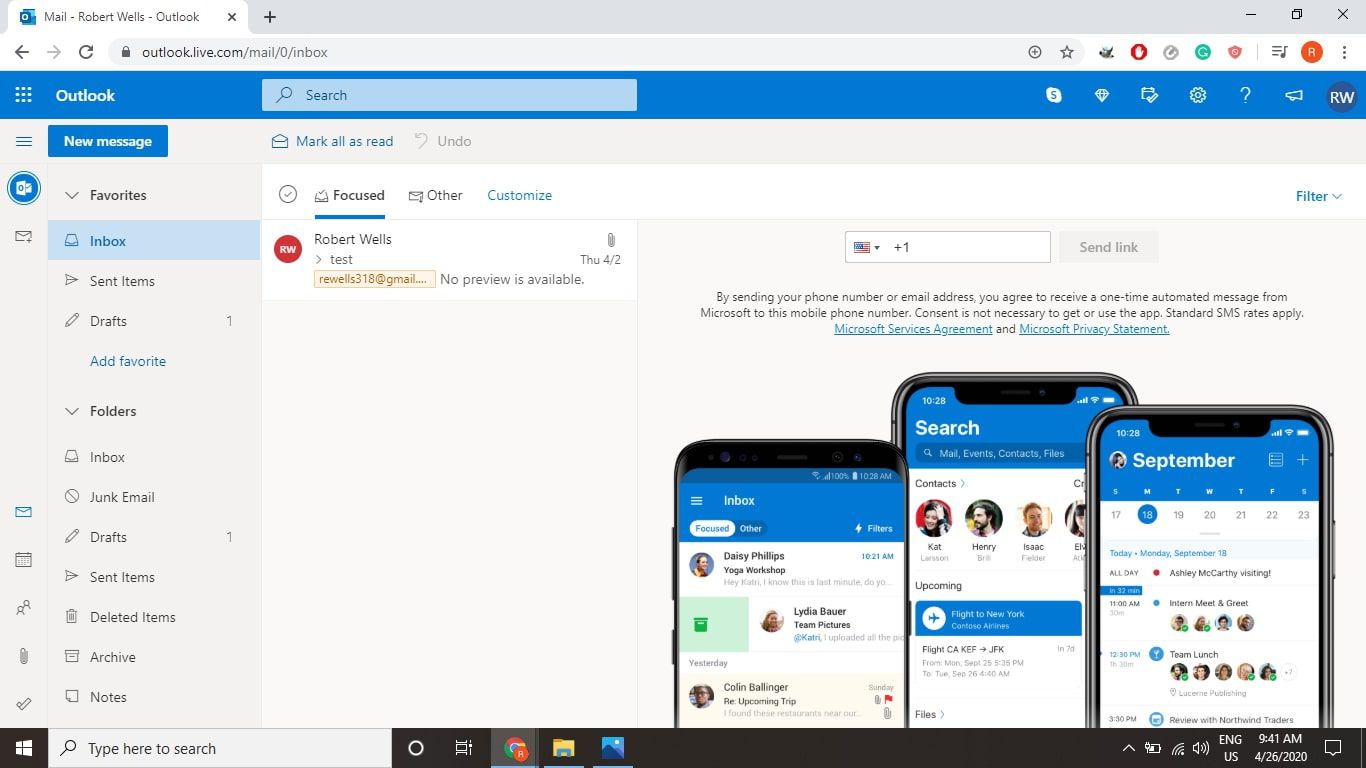Open Sent Items under Folders

click(154, 577)
